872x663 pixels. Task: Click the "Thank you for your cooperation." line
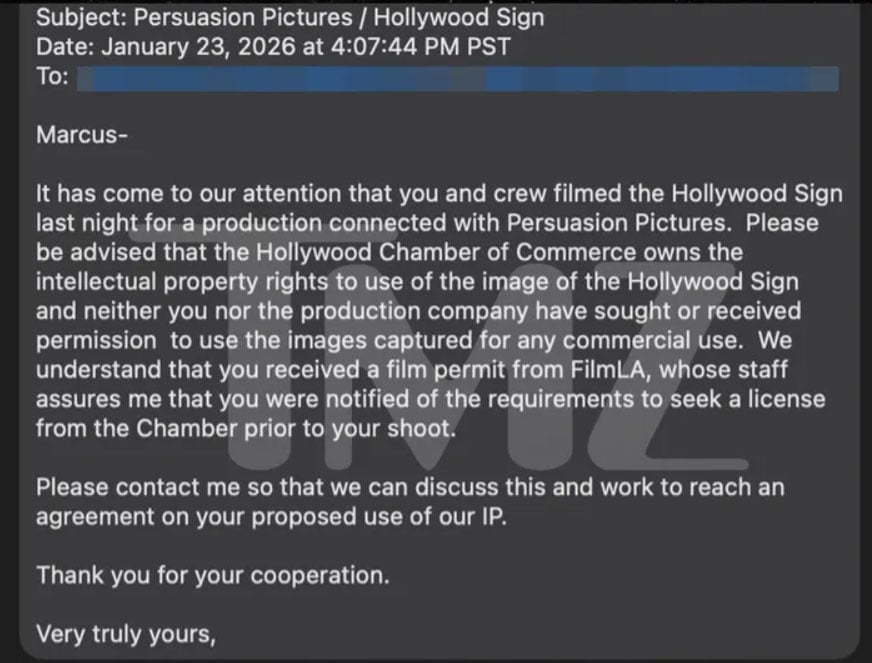click(212, 577)
